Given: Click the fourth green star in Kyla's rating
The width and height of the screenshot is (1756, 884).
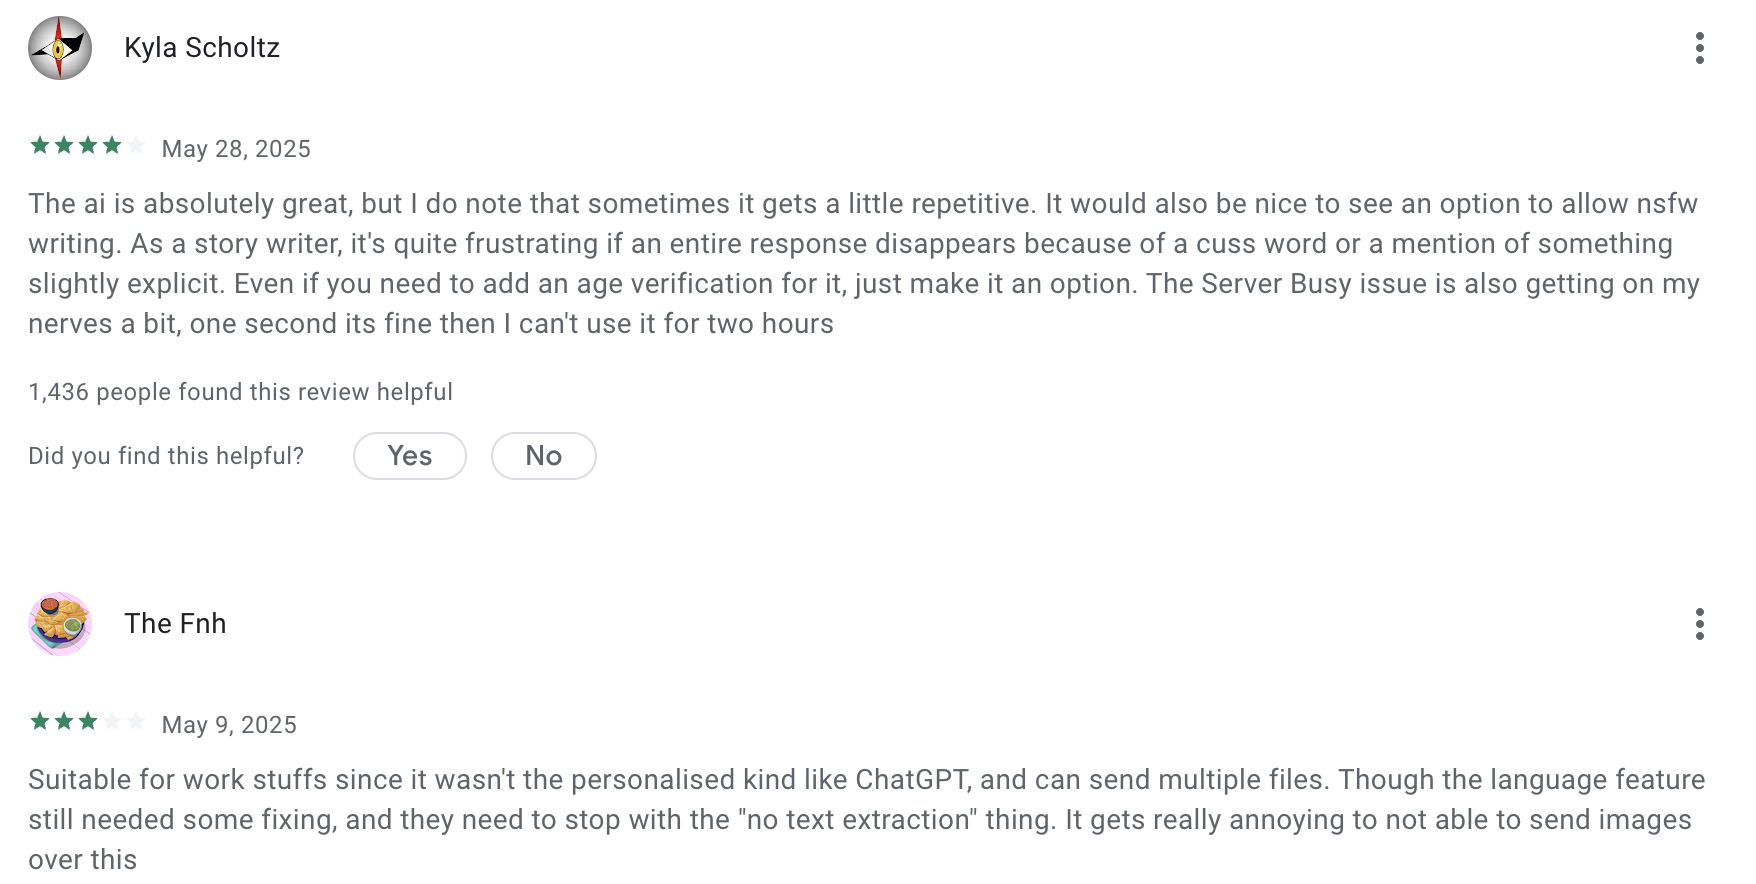Looking at the screenshot, I should pos(112,146).
